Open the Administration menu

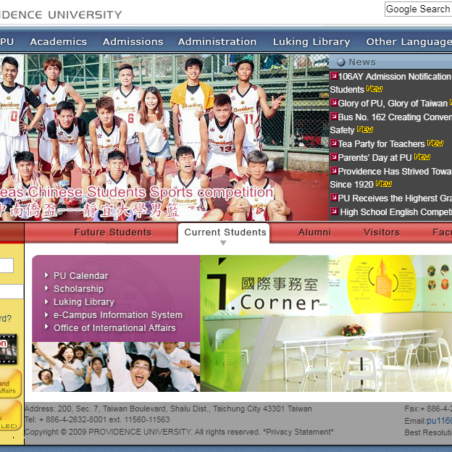click(217, 42)
